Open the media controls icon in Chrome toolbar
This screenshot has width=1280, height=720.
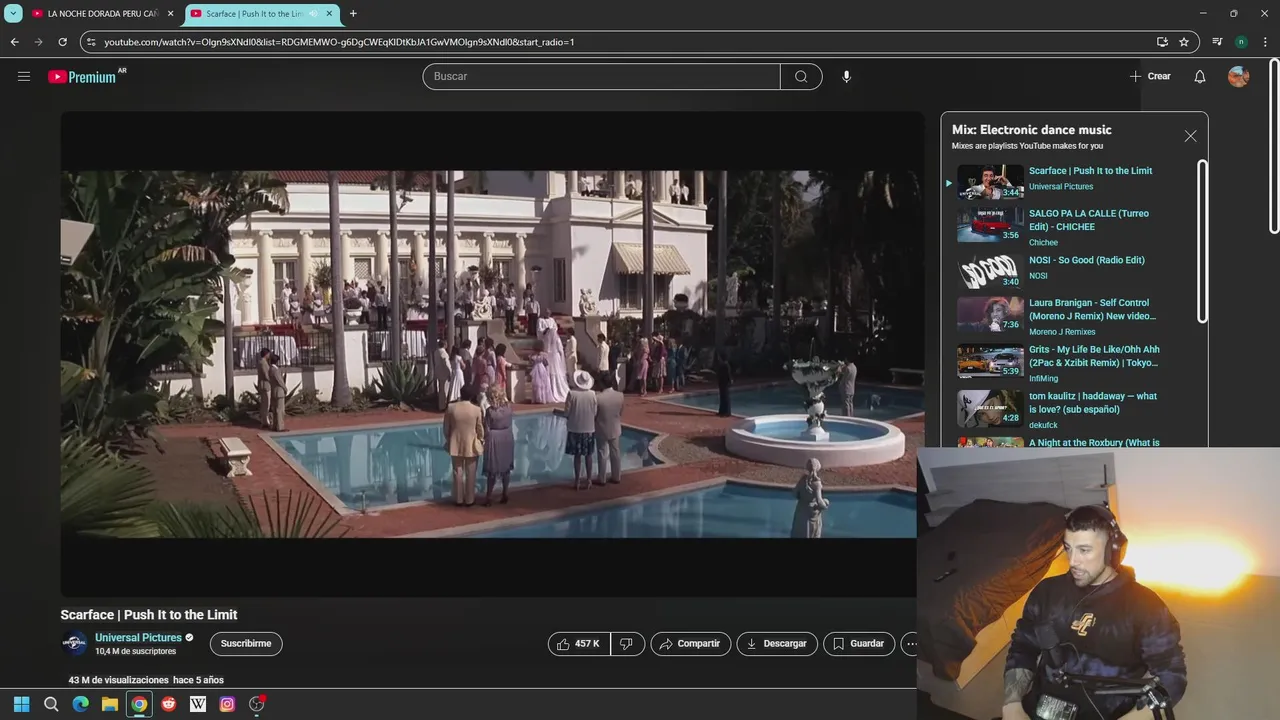click(1217, 42)
